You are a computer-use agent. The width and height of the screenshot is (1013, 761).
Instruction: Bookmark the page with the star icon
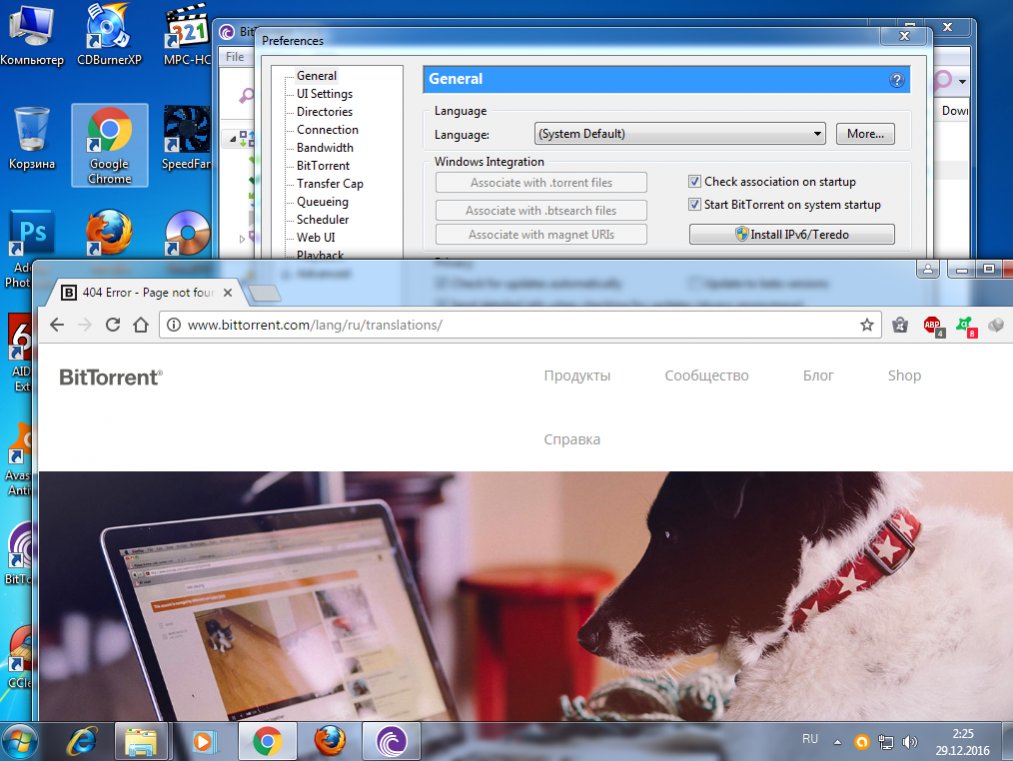[867, 325]
